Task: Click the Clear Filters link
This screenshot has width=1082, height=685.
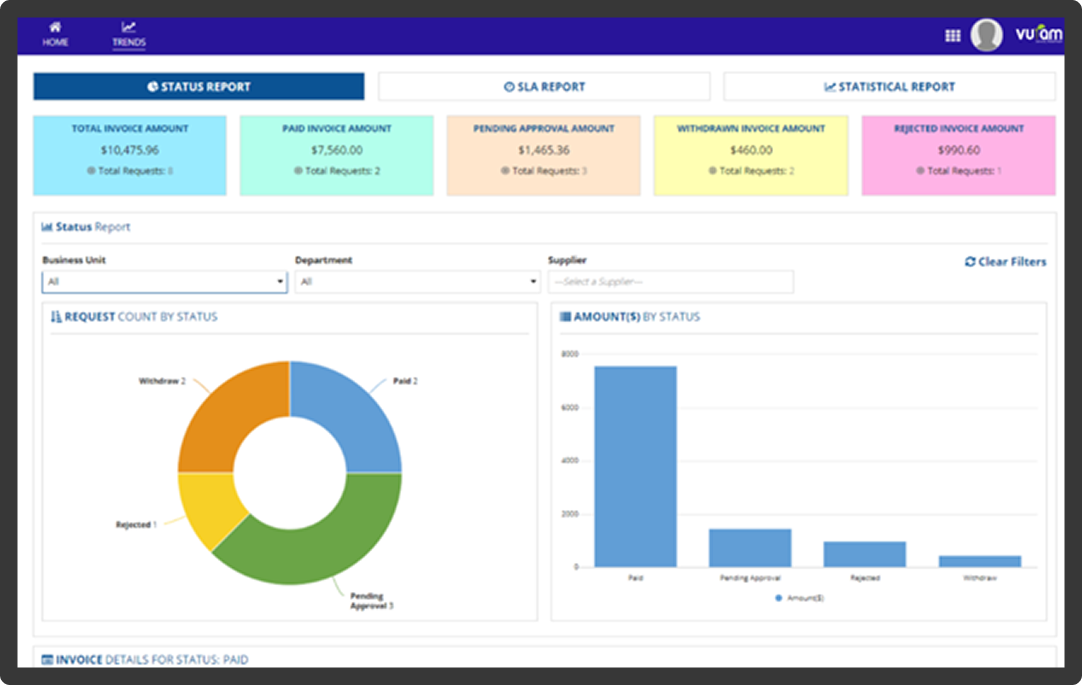Action: [1004, 262]
